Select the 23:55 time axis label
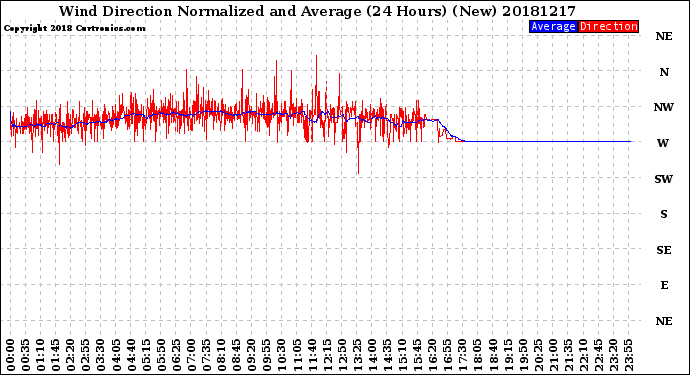The width and height of the screenshot is (690, 375). point(628,355)
